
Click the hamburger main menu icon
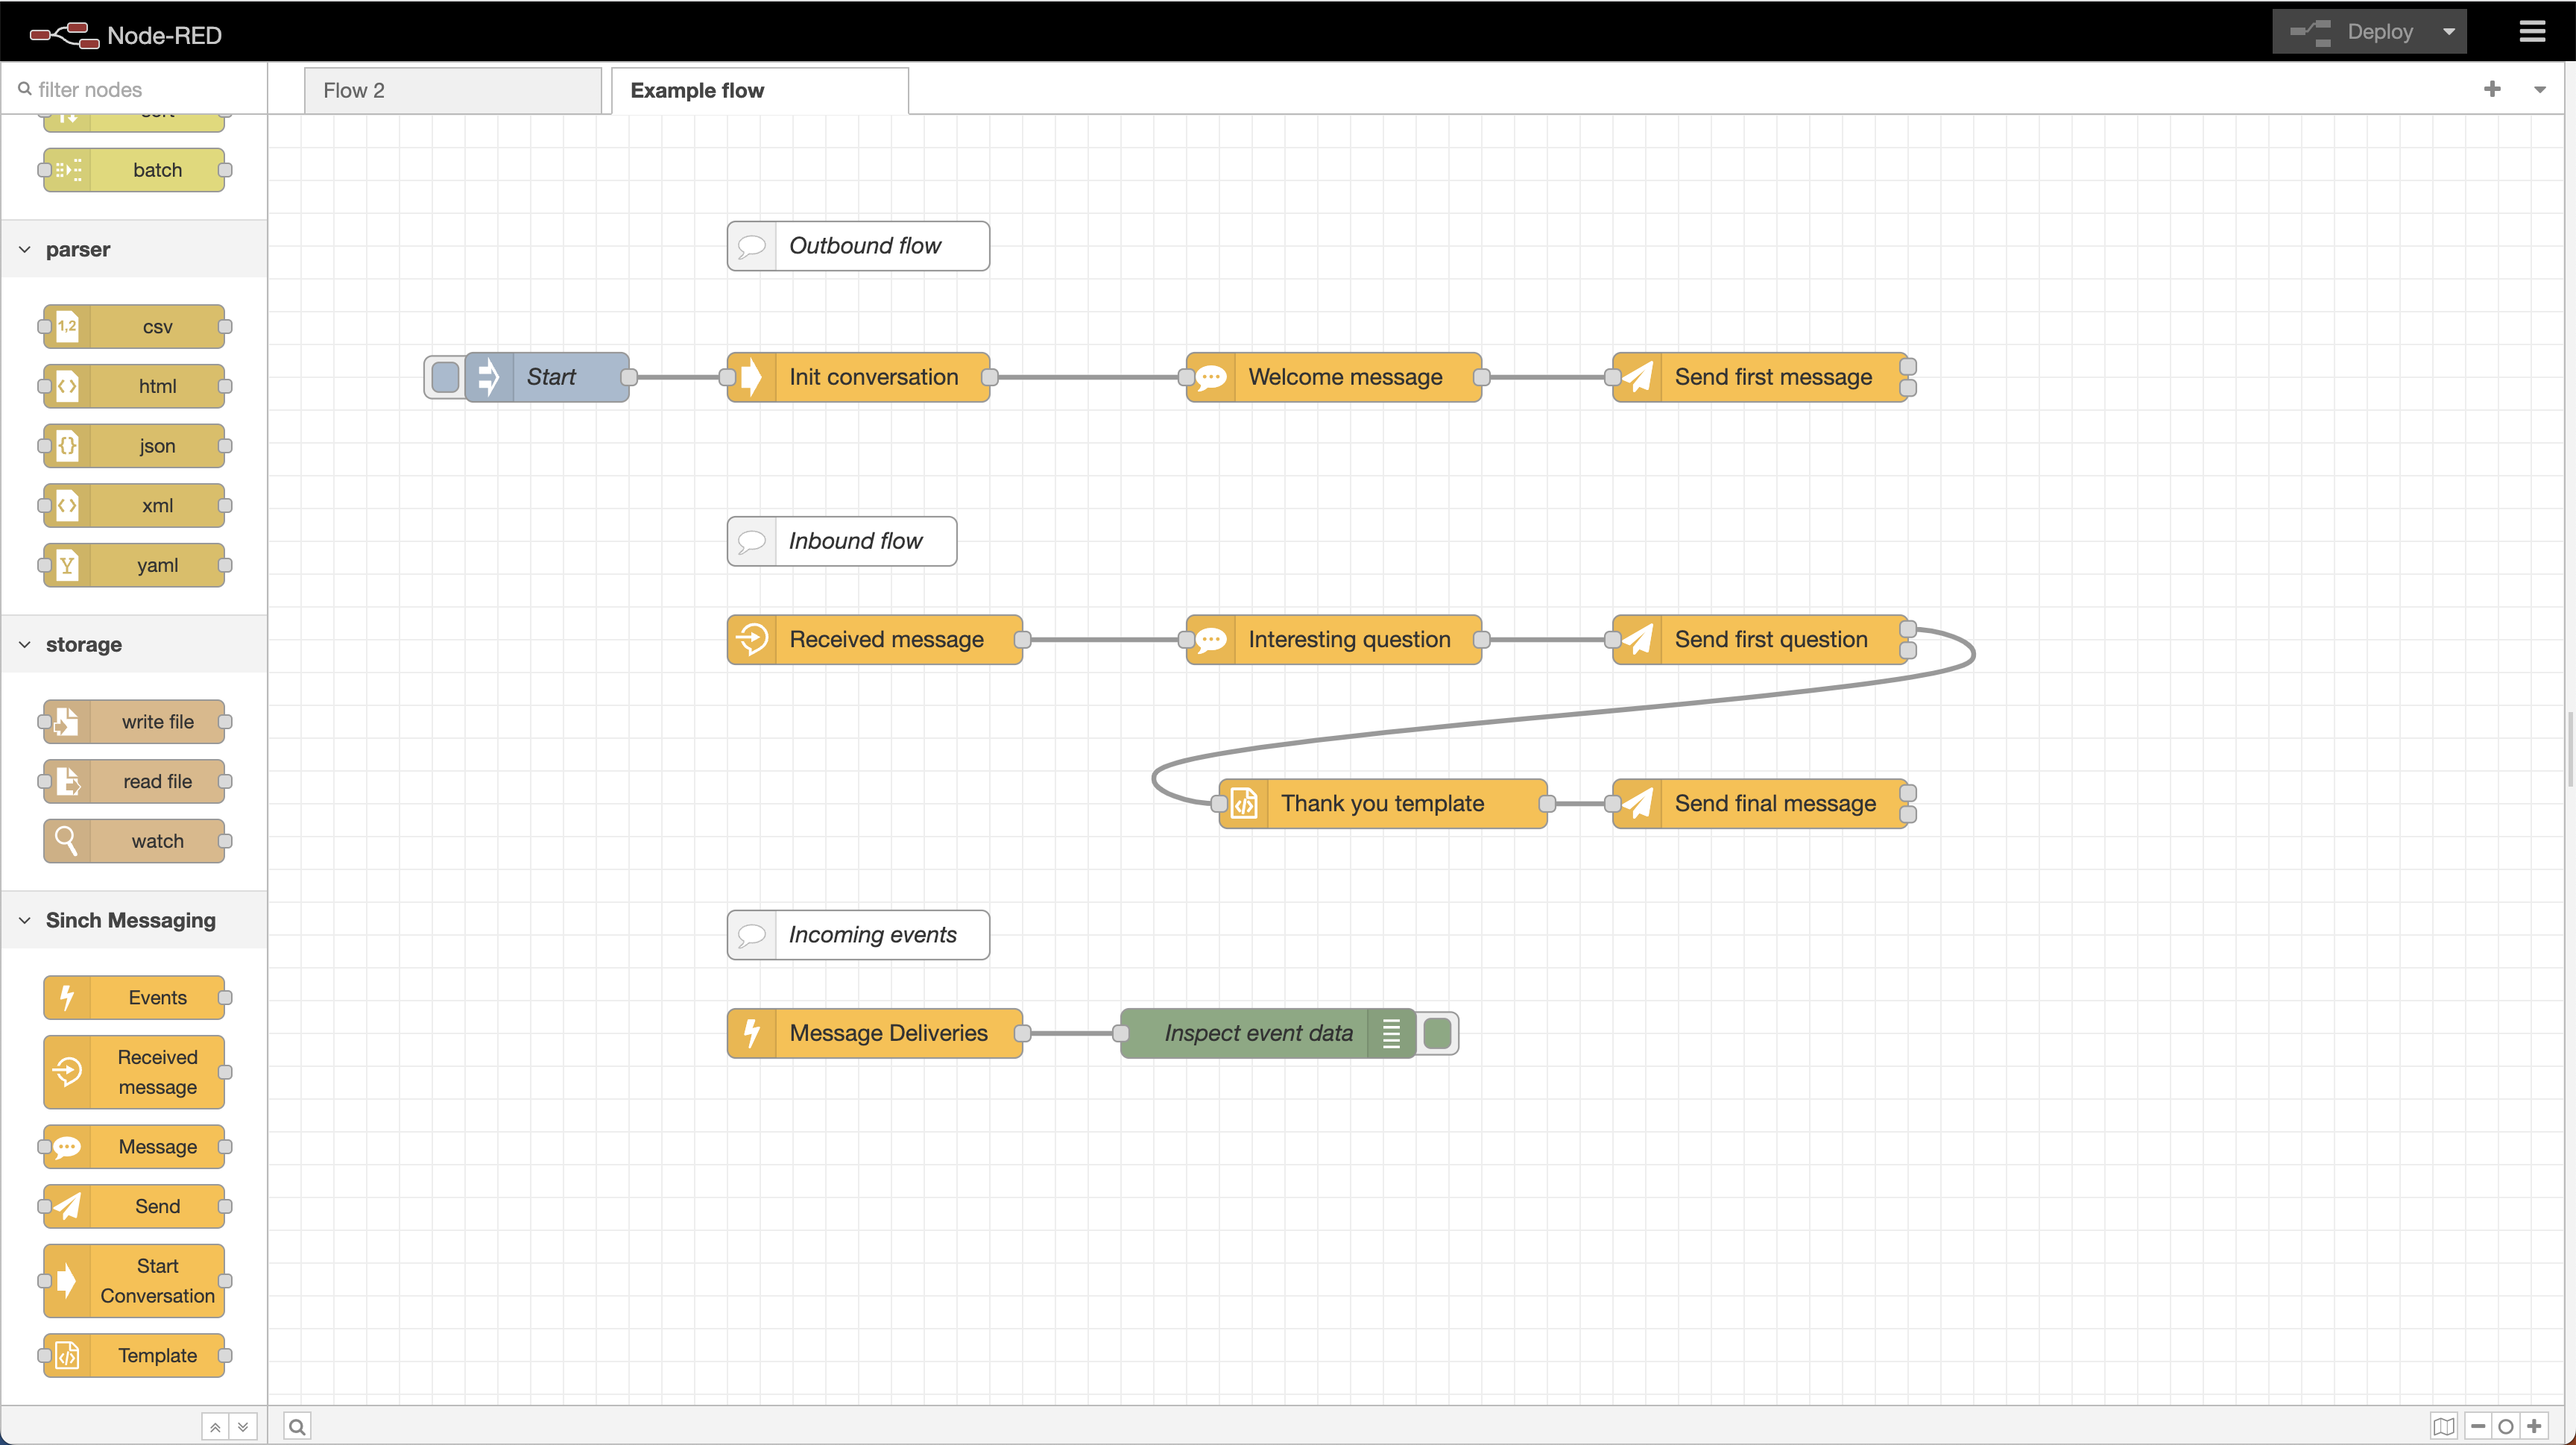pos(2531,32)
